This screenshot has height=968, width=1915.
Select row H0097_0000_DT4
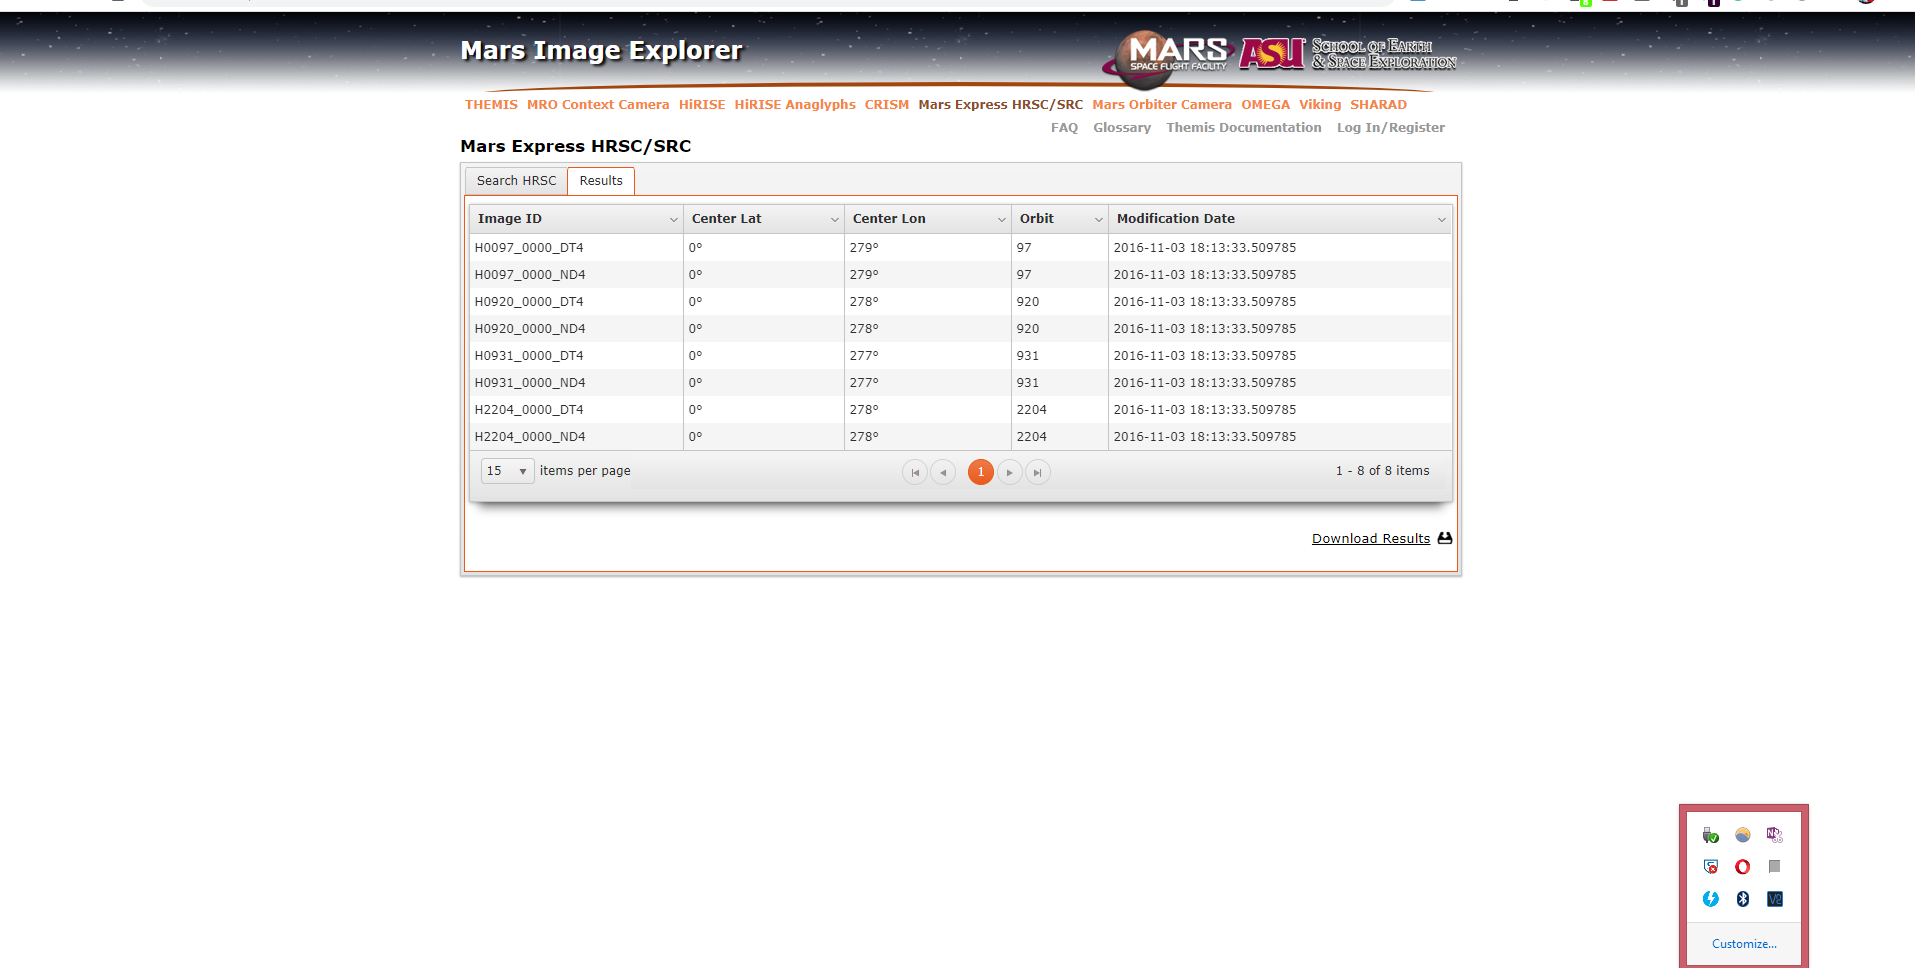[961, 248]
